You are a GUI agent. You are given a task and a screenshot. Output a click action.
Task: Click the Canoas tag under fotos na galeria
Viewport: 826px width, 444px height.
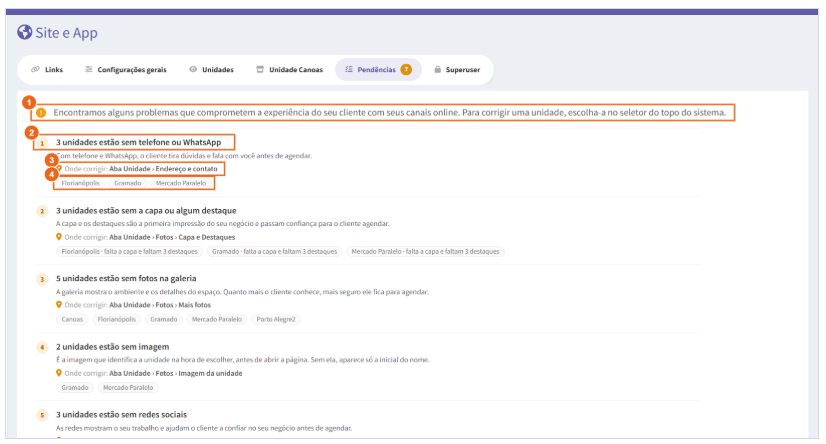pos(72,319)
